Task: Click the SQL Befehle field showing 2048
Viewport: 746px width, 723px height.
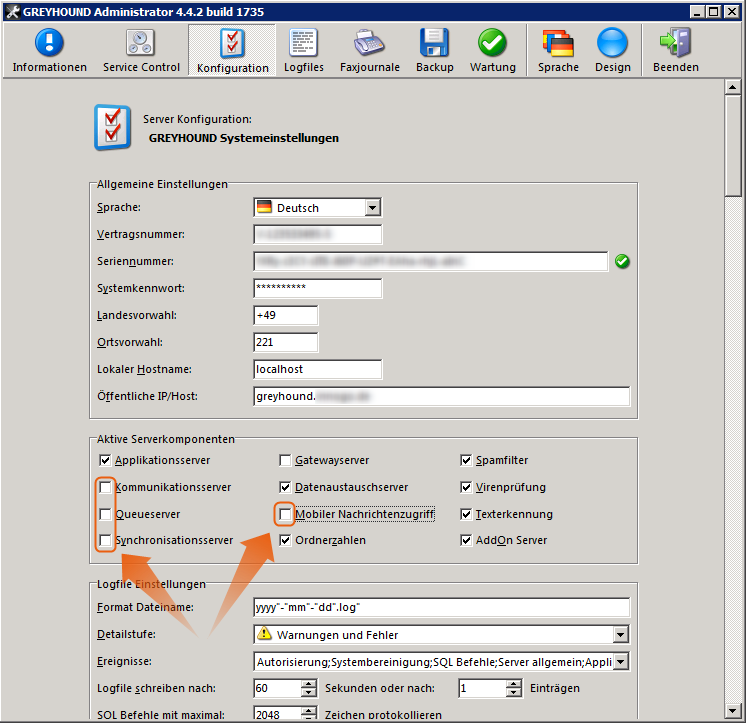Action: coord(278,713)
